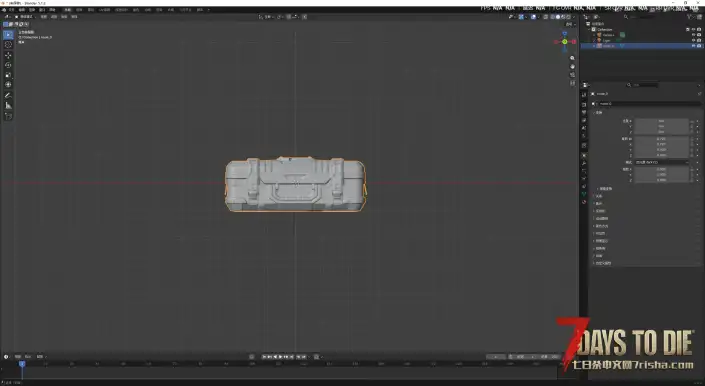Open the green Object Data properties tab
The height and width of the screenshot is (386, 705).
click(x=584, y=194)
